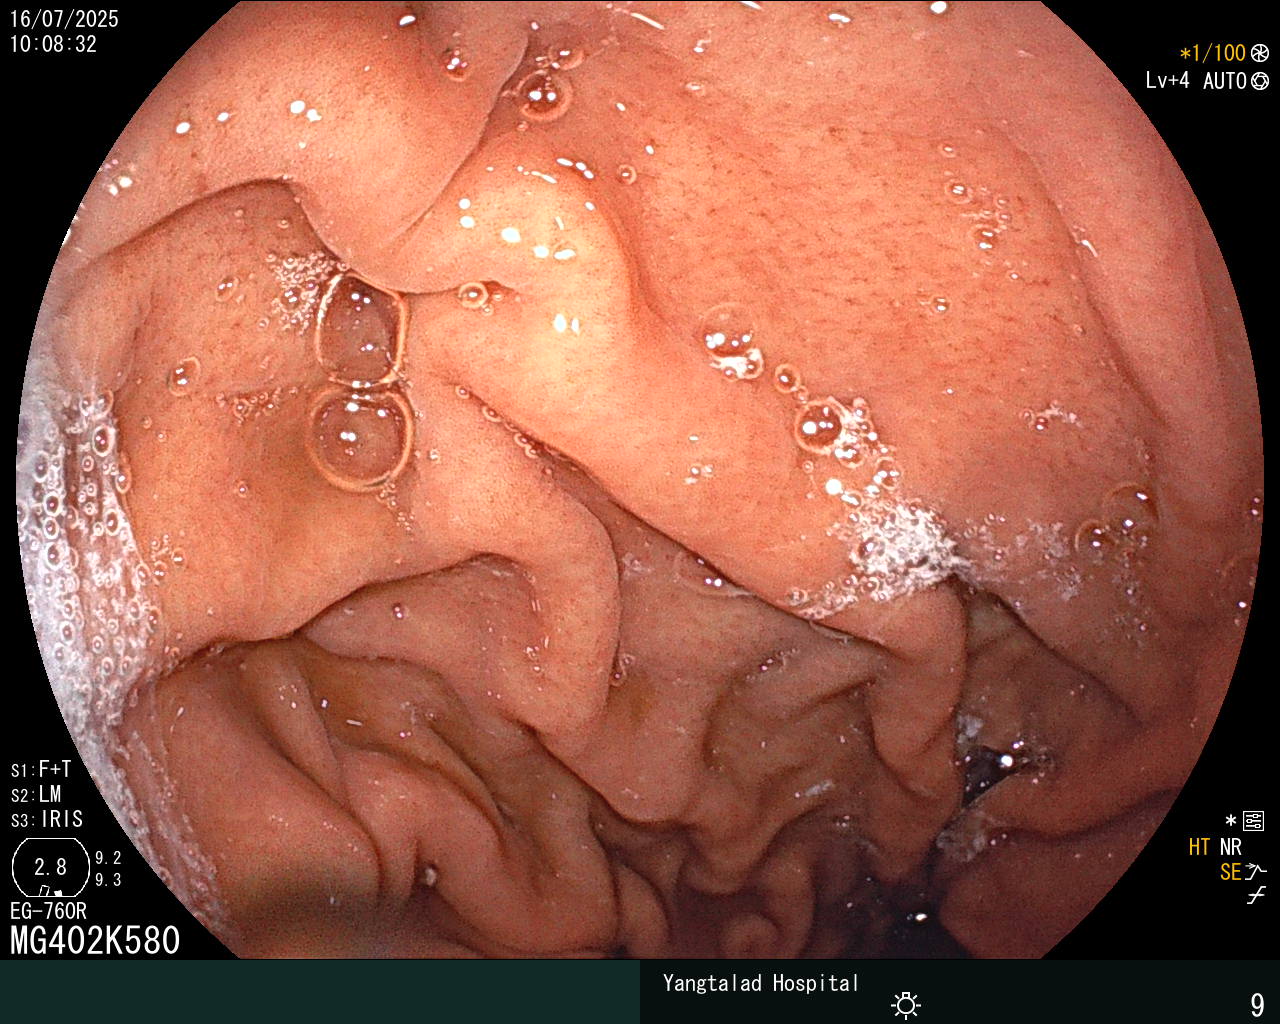Click the AUTO iris mode label
This screenshot has width=1280, height=1024.
tap(1224, 81)
